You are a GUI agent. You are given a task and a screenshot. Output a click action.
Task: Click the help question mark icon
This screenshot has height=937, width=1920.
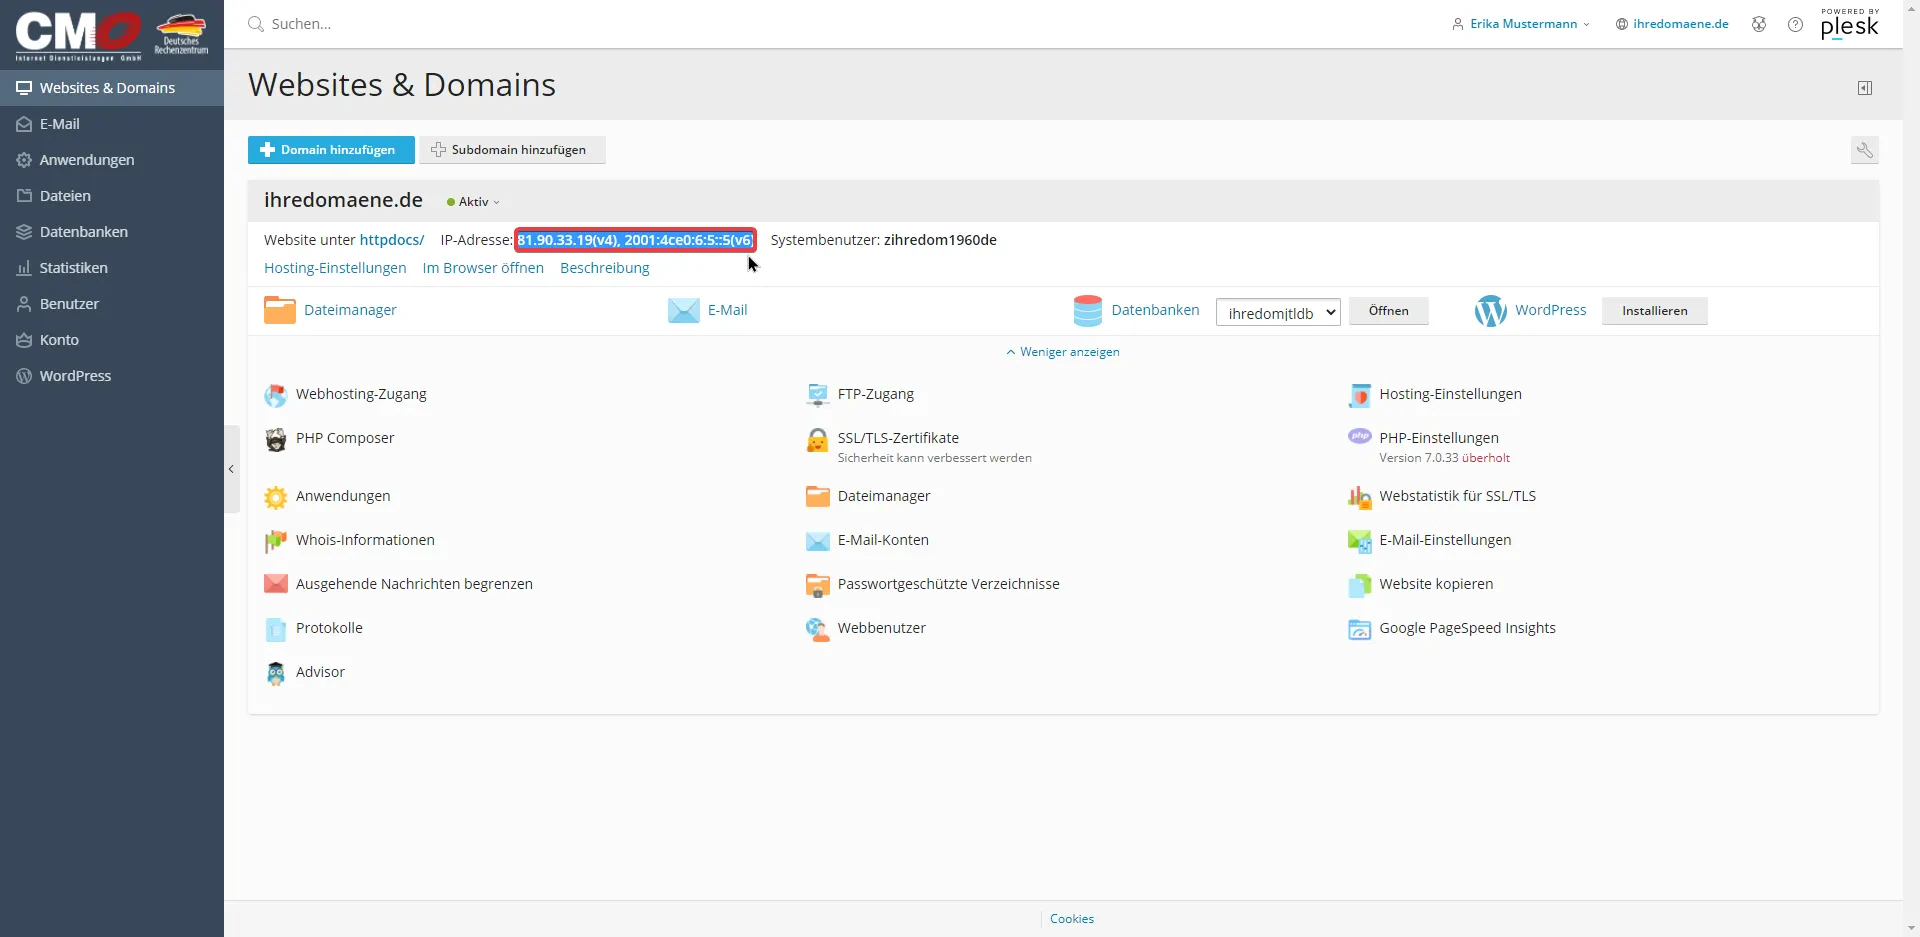click(1796, 24)
